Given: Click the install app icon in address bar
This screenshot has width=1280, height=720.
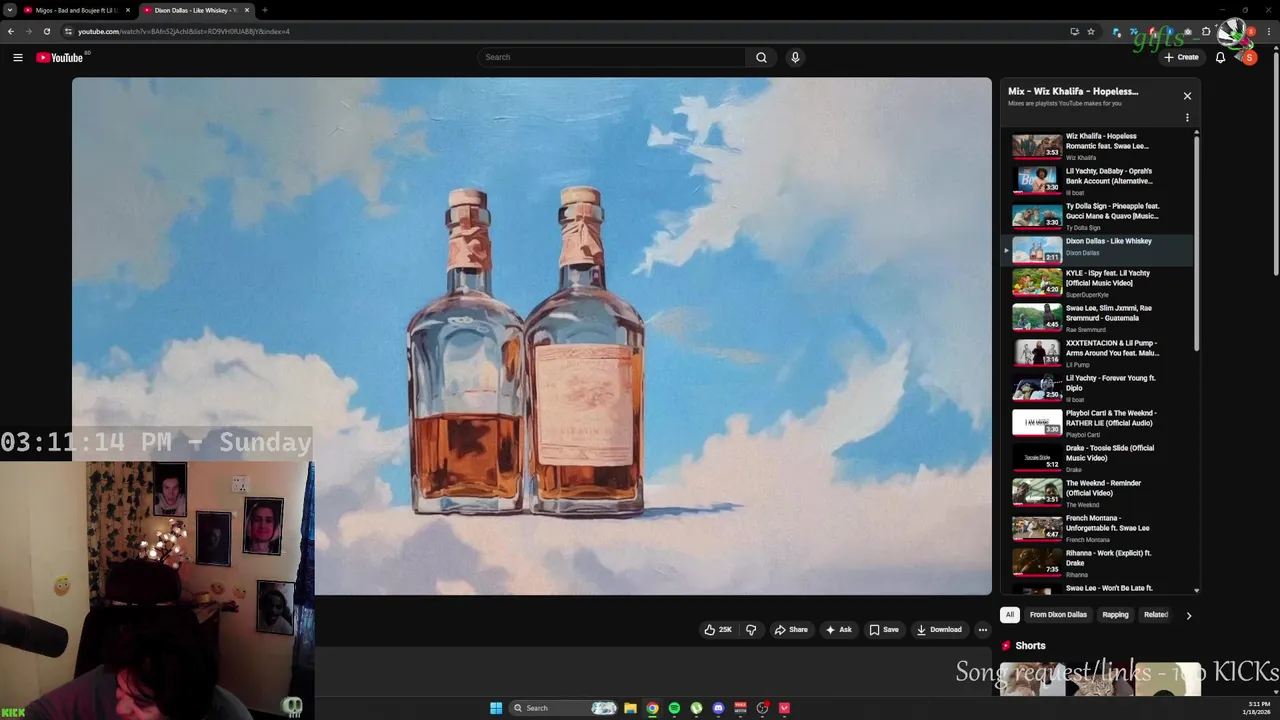Looking at the screenshot, I should (x=1075, y=31).
